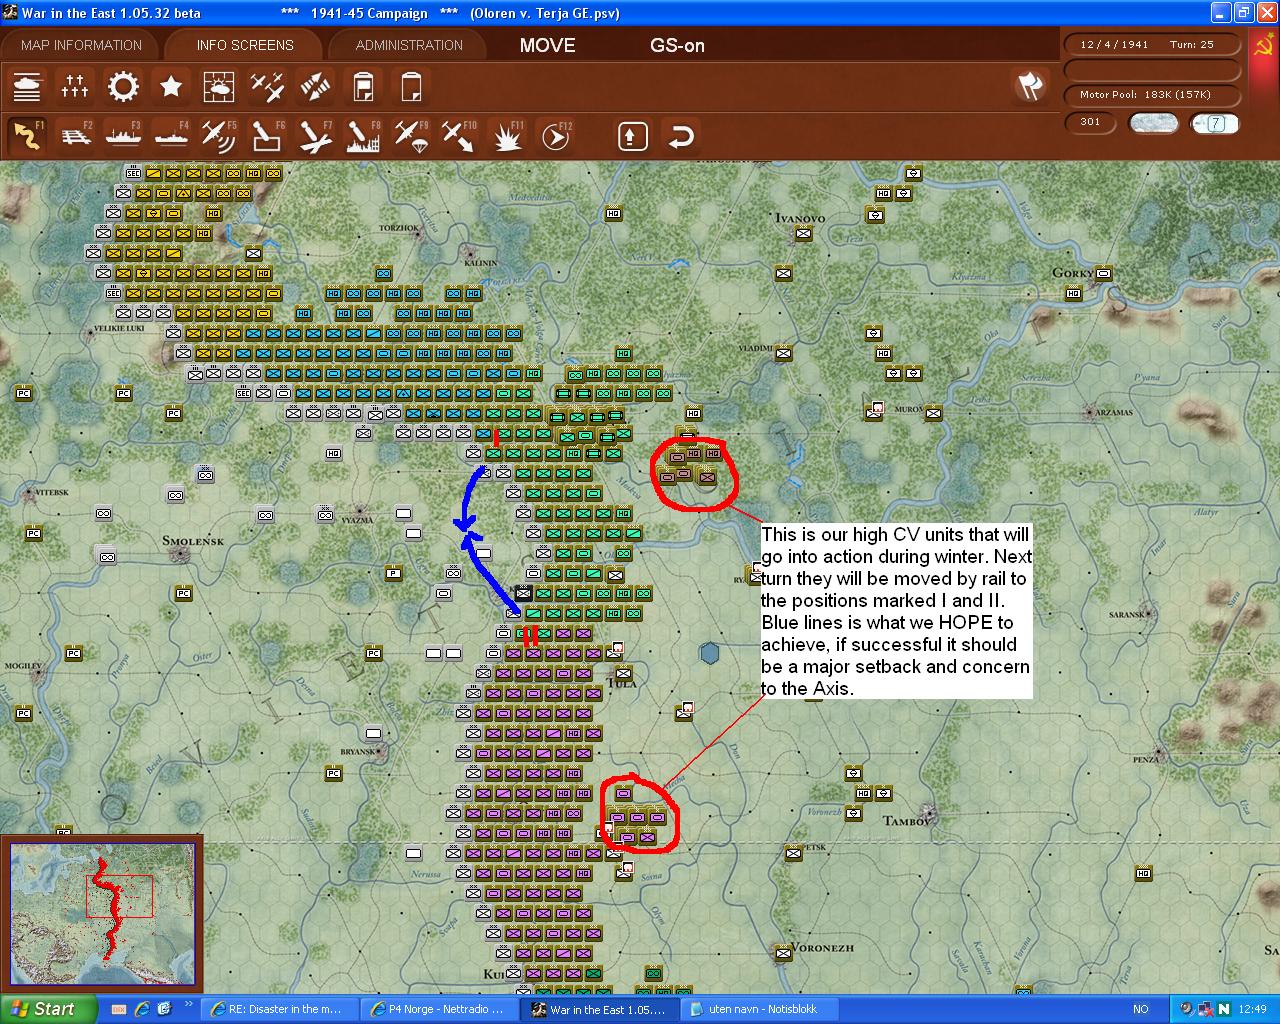Open order of battle tank list icon
The image size is (1280, 1024).
(x=27, y=87)
